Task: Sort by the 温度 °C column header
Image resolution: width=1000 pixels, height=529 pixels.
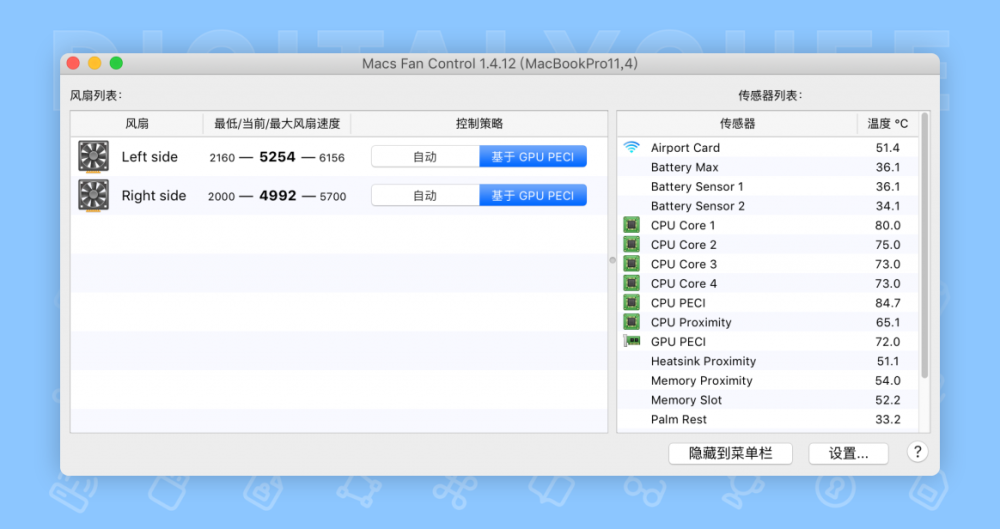Action: tap(888, 124)
